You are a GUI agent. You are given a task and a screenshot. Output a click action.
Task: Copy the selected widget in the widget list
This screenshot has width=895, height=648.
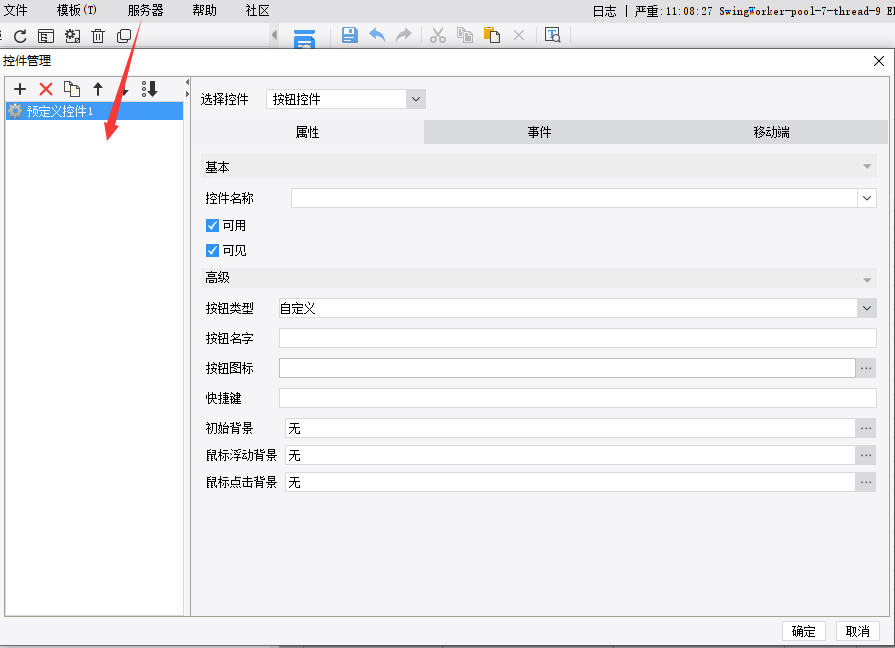click(x=72, y=89)
